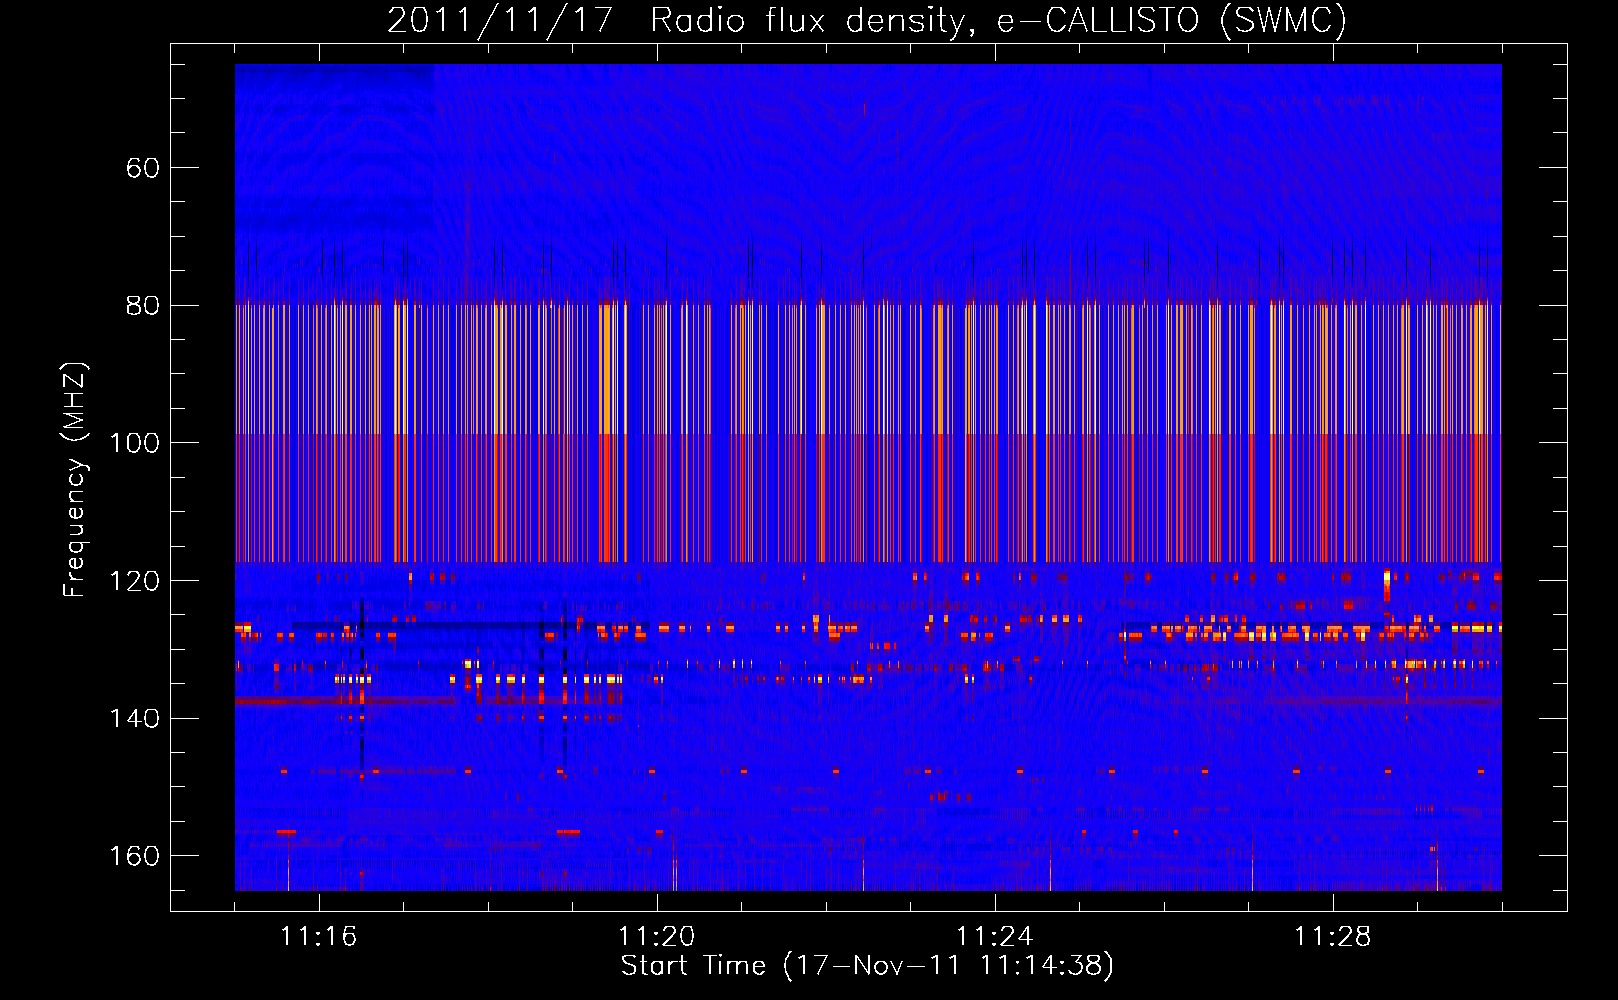Image resolution: width=1618 pixels, height=1000 pixels.
Task: Click the 160 frequency tick label
Action: [x=134, y=856]
